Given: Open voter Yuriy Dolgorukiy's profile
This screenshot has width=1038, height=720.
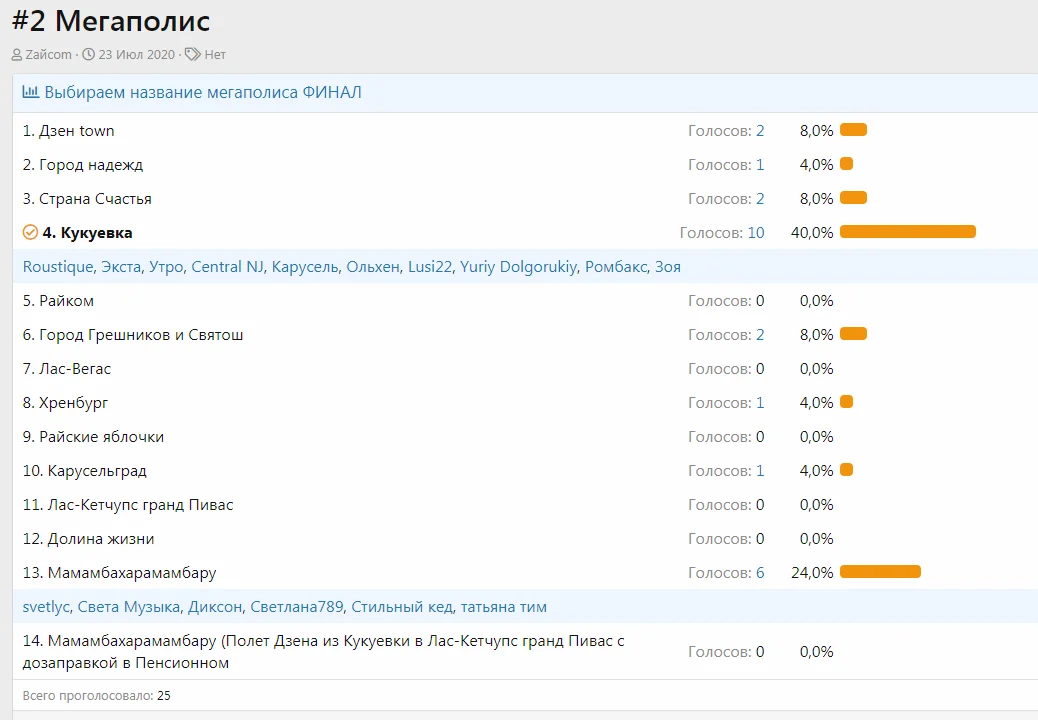Looking at the screenshot, I should point(517,266).
